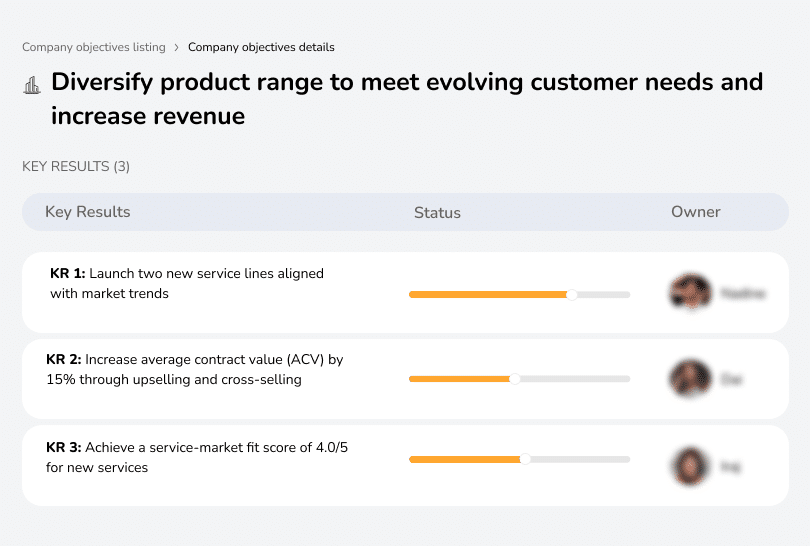Open the Company objectives listing breadcrumb
Image resolution: width=810 pixels, height=546 pixels.
pos(94,47)
